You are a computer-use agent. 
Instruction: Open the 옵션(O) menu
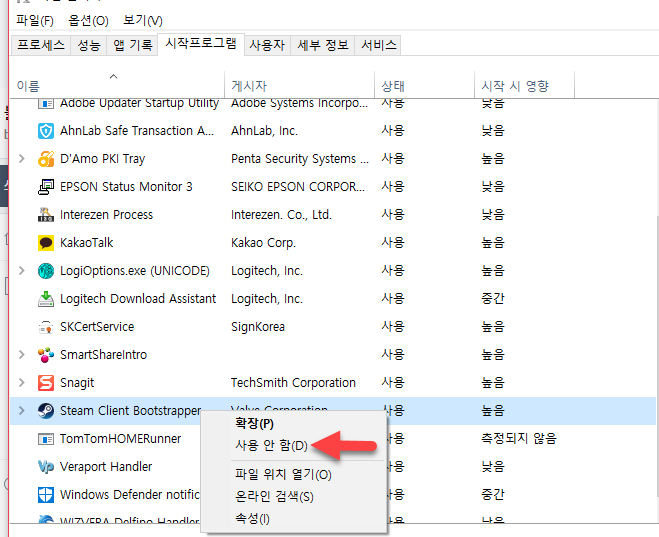pyautogui.click(x=88, y=20)
